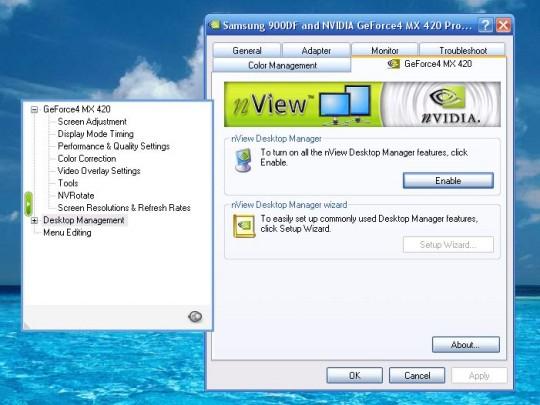540x405 pixels.
Task: Switch to the Adapter tab
Action: tap(316, 51)
